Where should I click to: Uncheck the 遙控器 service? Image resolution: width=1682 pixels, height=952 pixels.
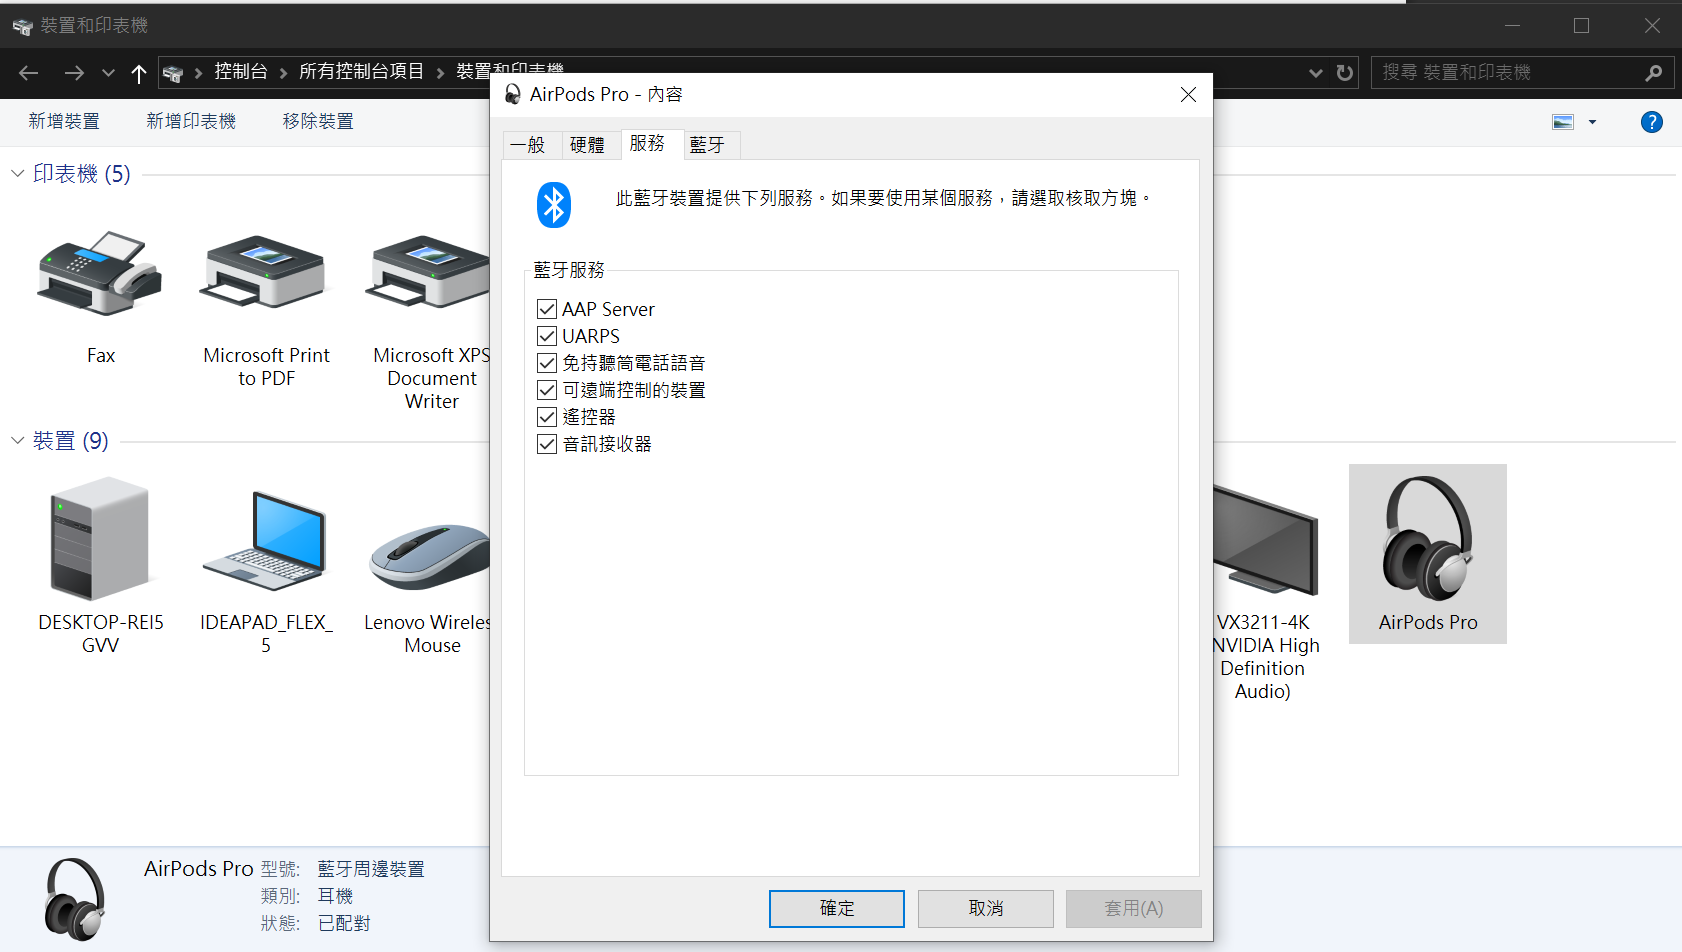(547, 417)
